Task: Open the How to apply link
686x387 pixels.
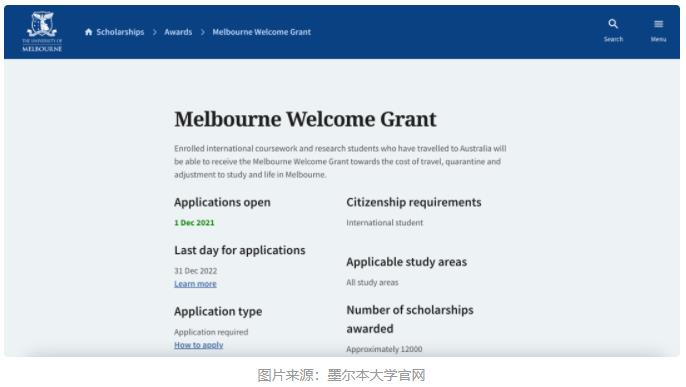Action: 199,345
